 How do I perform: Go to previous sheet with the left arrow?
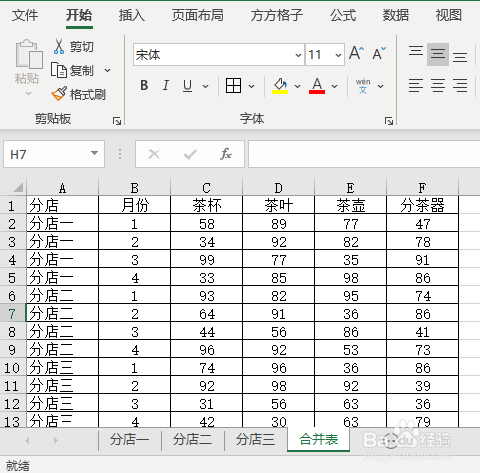[27, 440]
